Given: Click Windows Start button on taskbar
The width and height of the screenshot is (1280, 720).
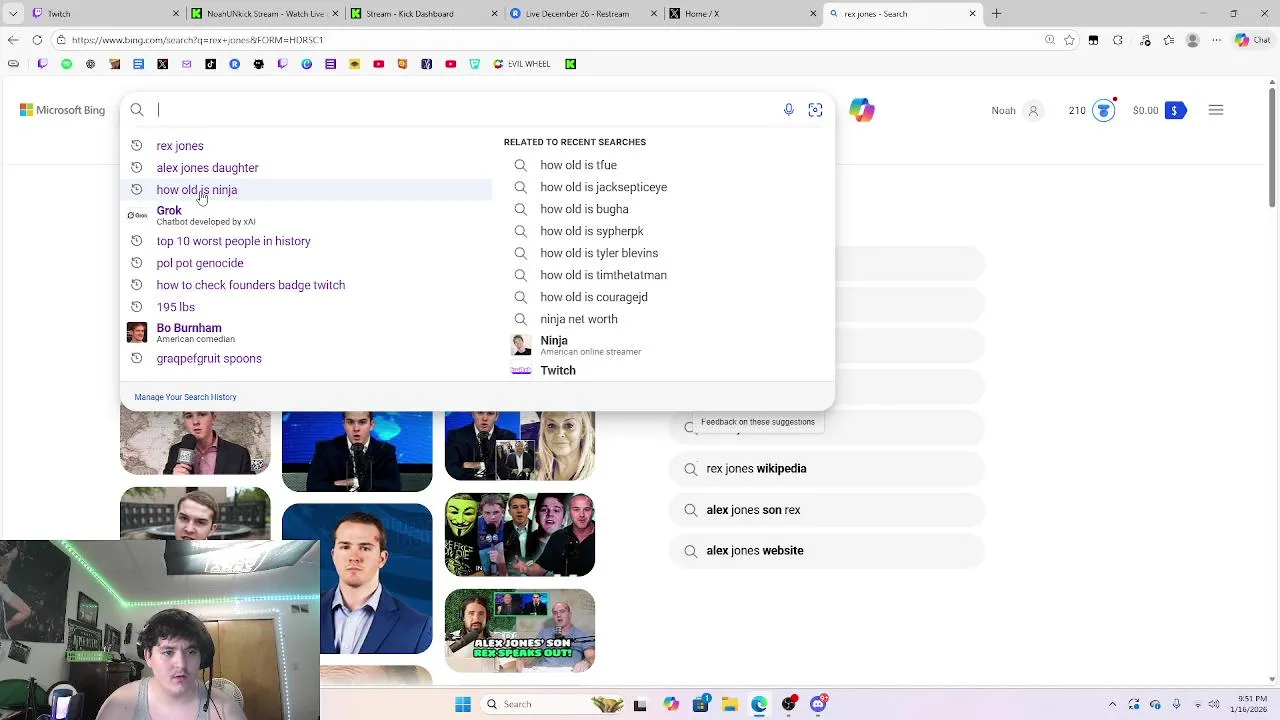Looking at the screenshot, I should click(463, 704).
